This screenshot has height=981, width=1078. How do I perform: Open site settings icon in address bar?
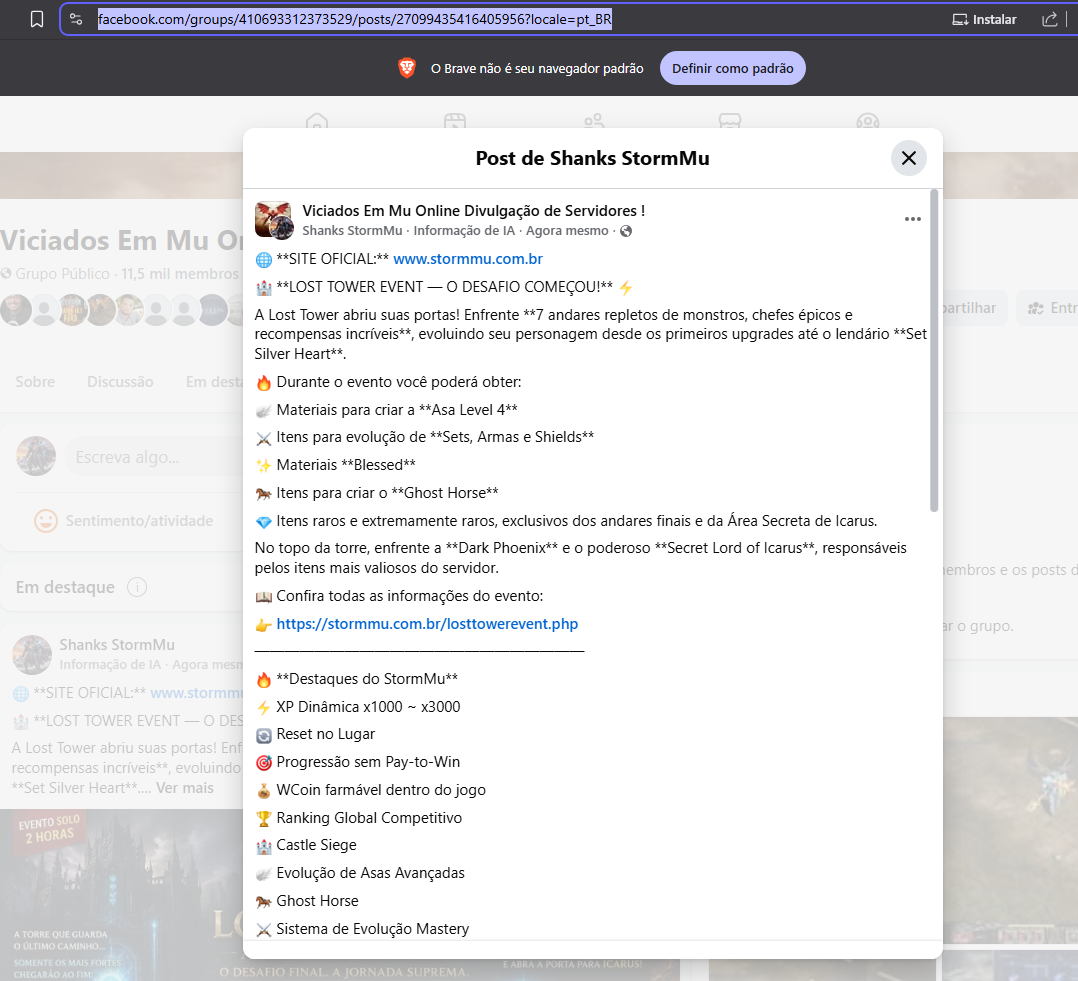click(x=76, y=19)
